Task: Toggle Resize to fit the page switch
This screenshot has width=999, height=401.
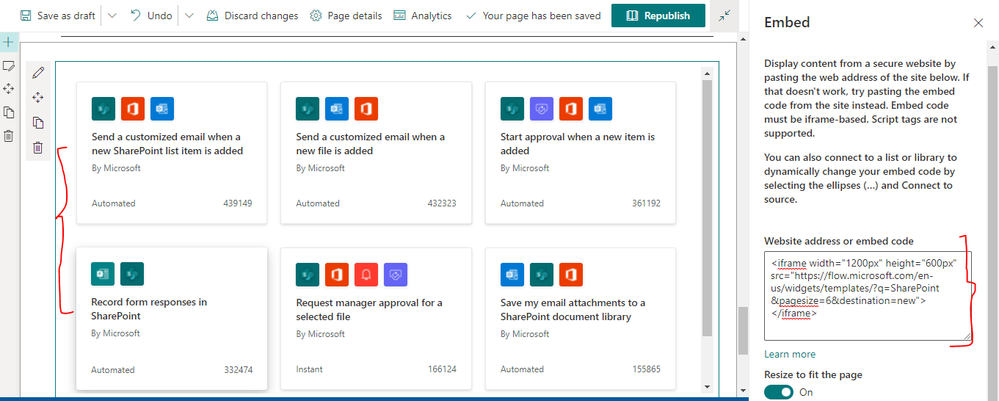Action: 779,392
